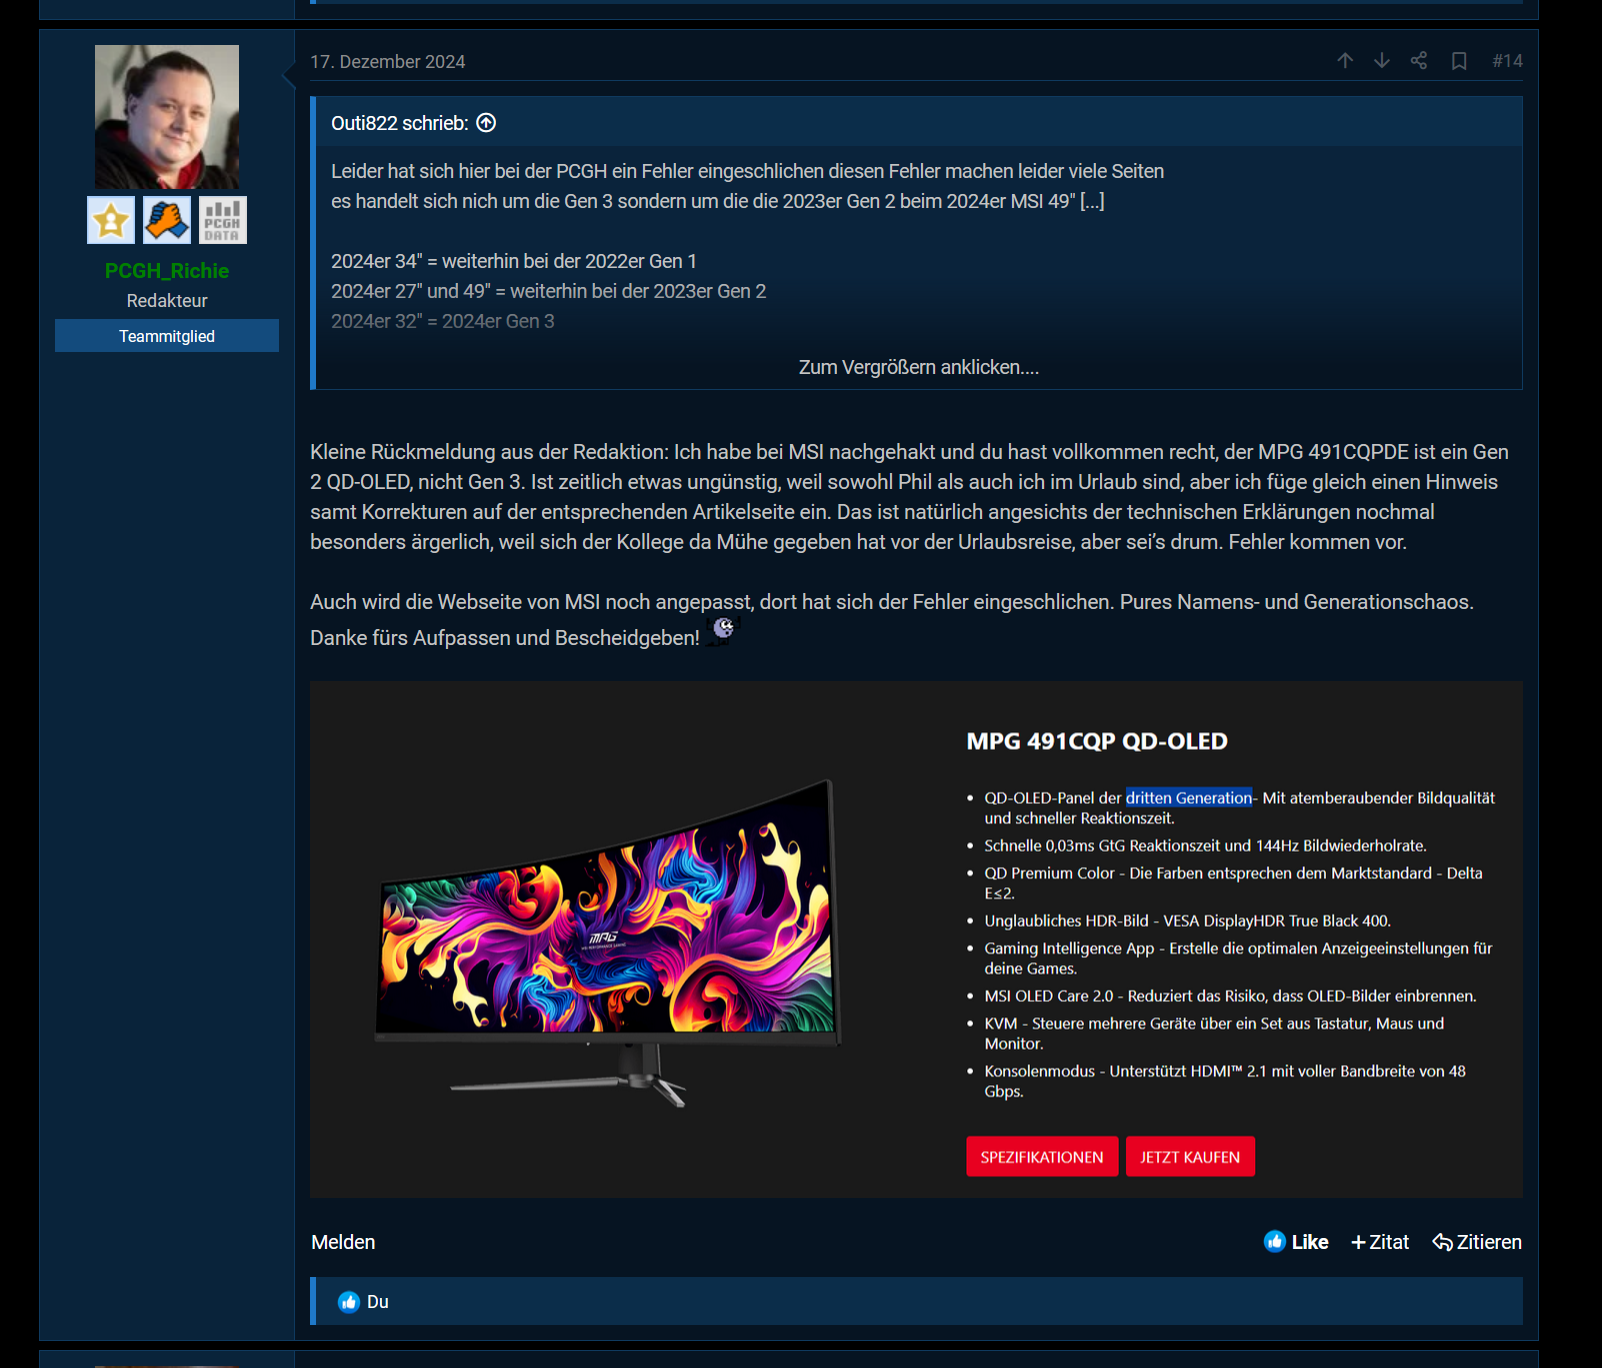The image size is (1602, 1368).
Task: Click the blue thumbs-up Like icon
Action: pos(1274,1241)
